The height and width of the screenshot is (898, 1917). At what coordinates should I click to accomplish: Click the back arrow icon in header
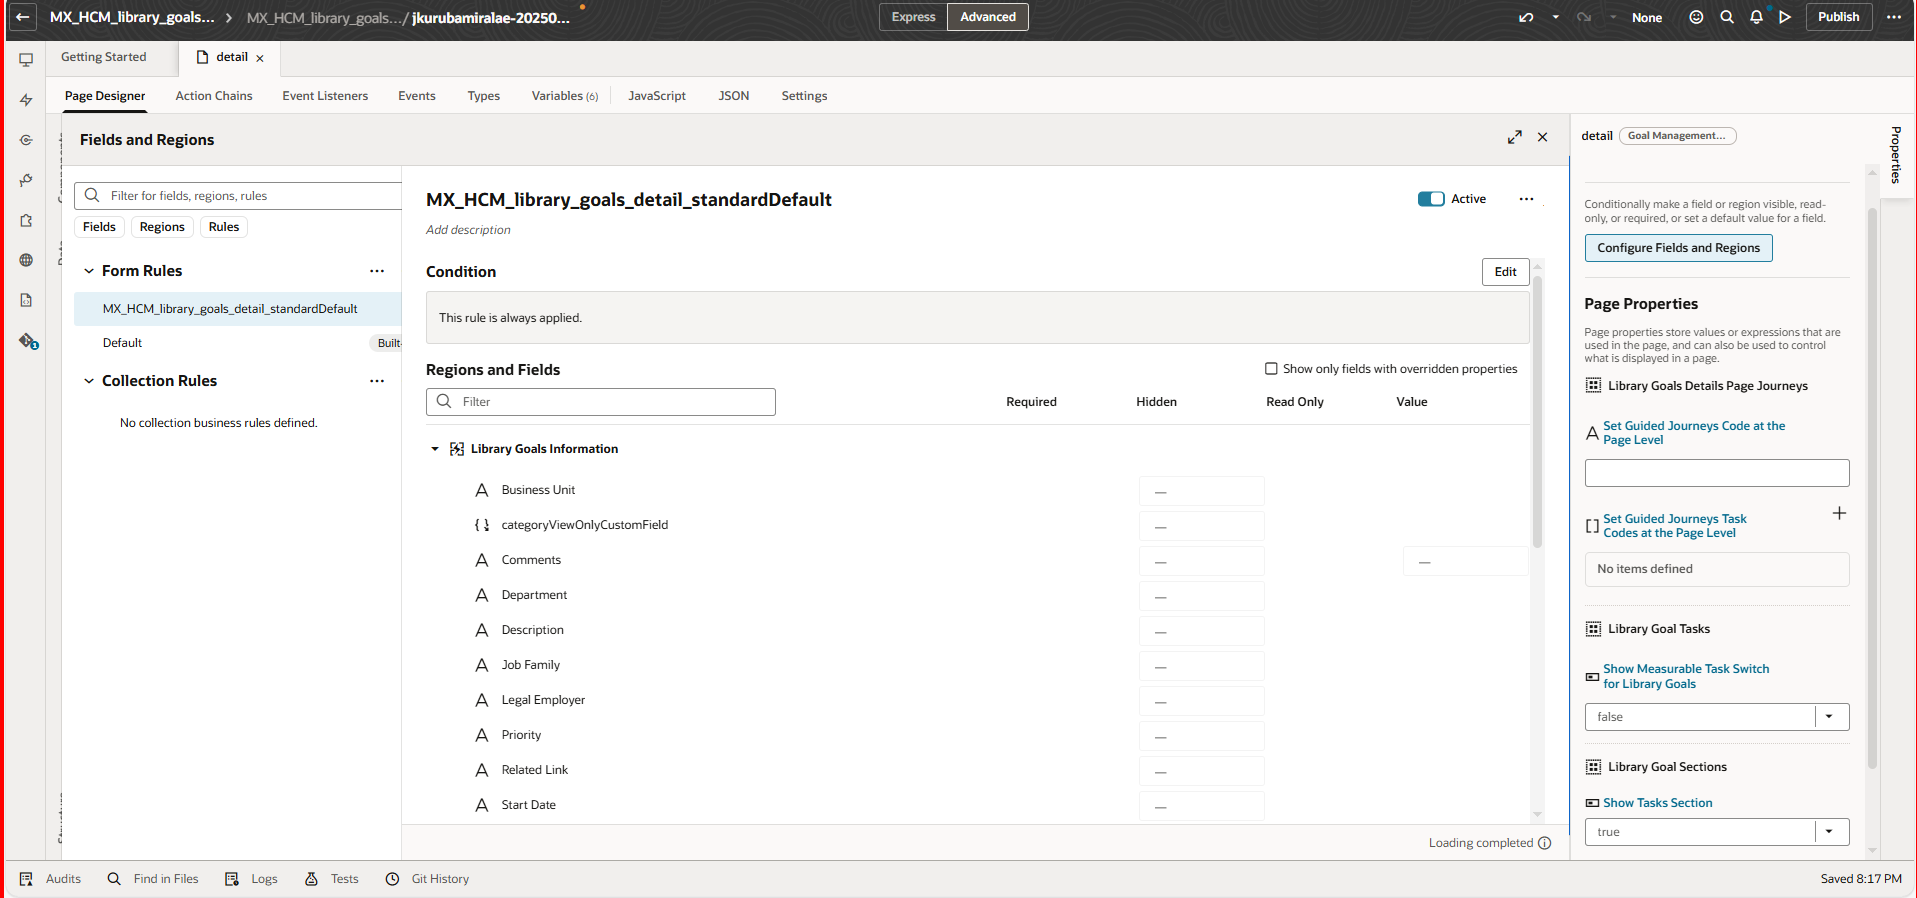(x=22, y=17)
